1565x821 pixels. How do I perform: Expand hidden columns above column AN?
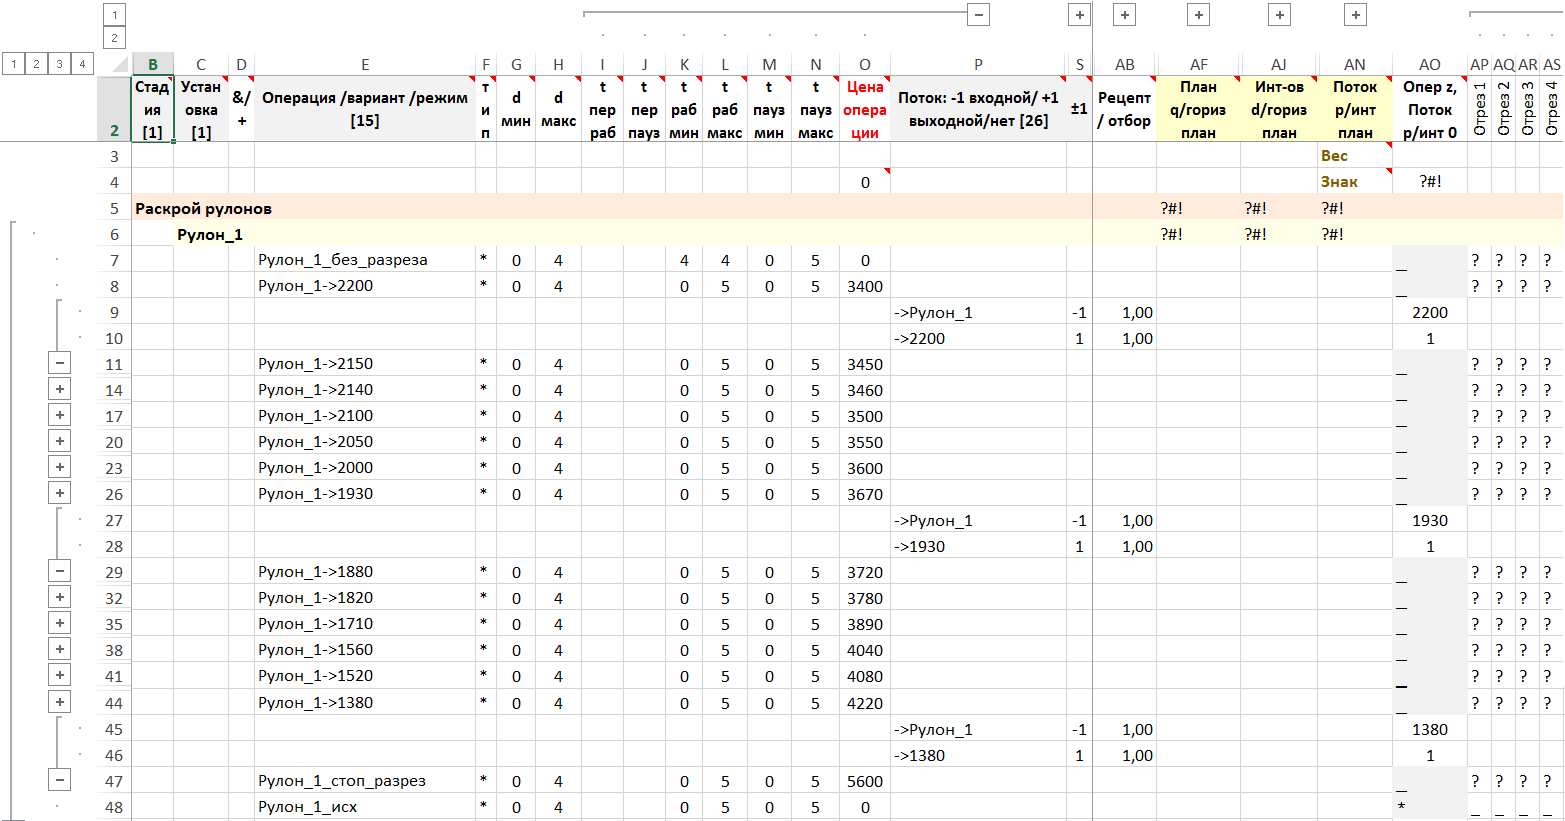click(1355, 14)
